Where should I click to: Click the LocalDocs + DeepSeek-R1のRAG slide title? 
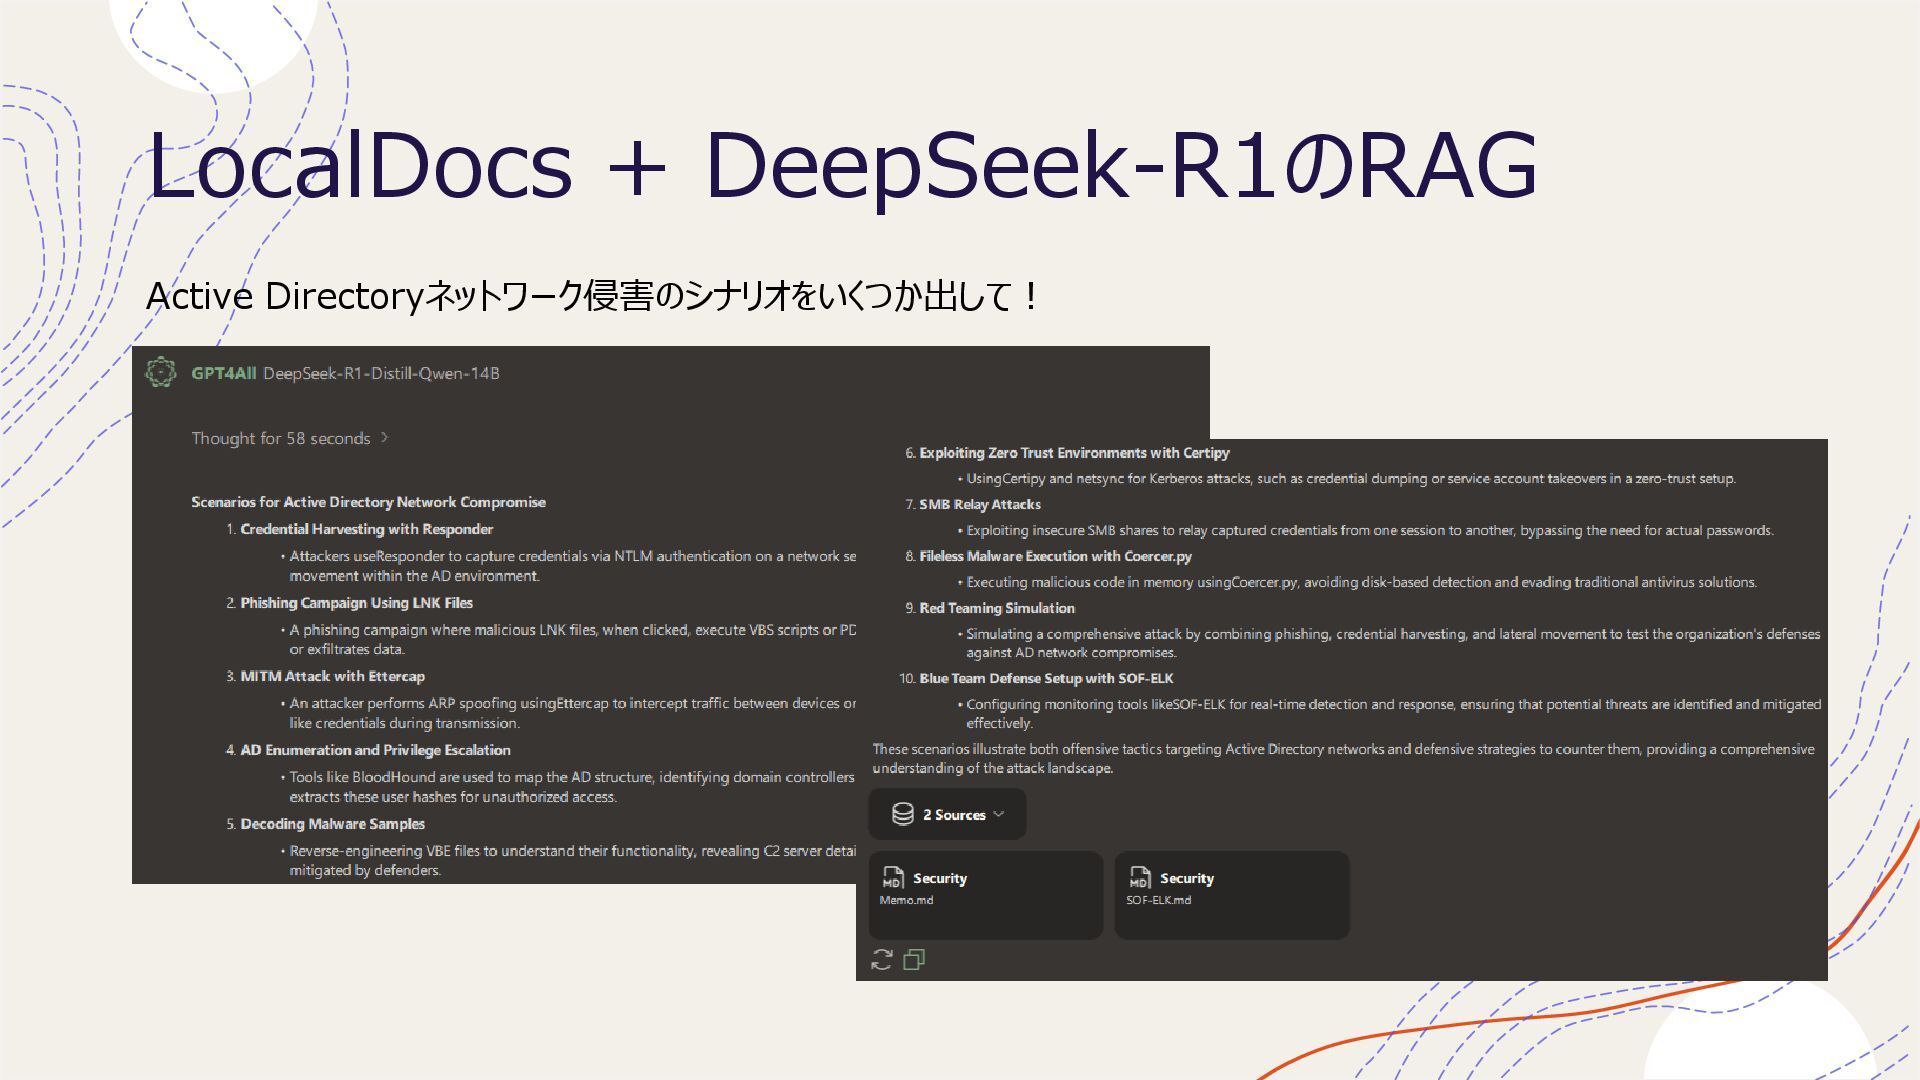coord(842,165)
